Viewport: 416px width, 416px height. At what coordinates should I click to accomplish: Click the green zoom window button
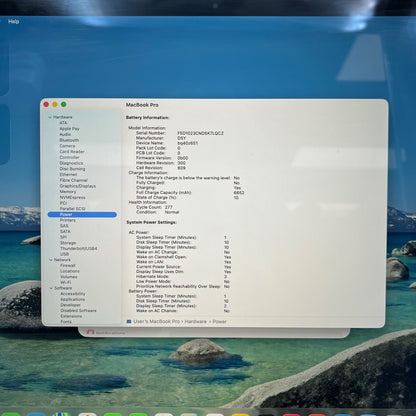pyautogui.click(x=64, y=104)
